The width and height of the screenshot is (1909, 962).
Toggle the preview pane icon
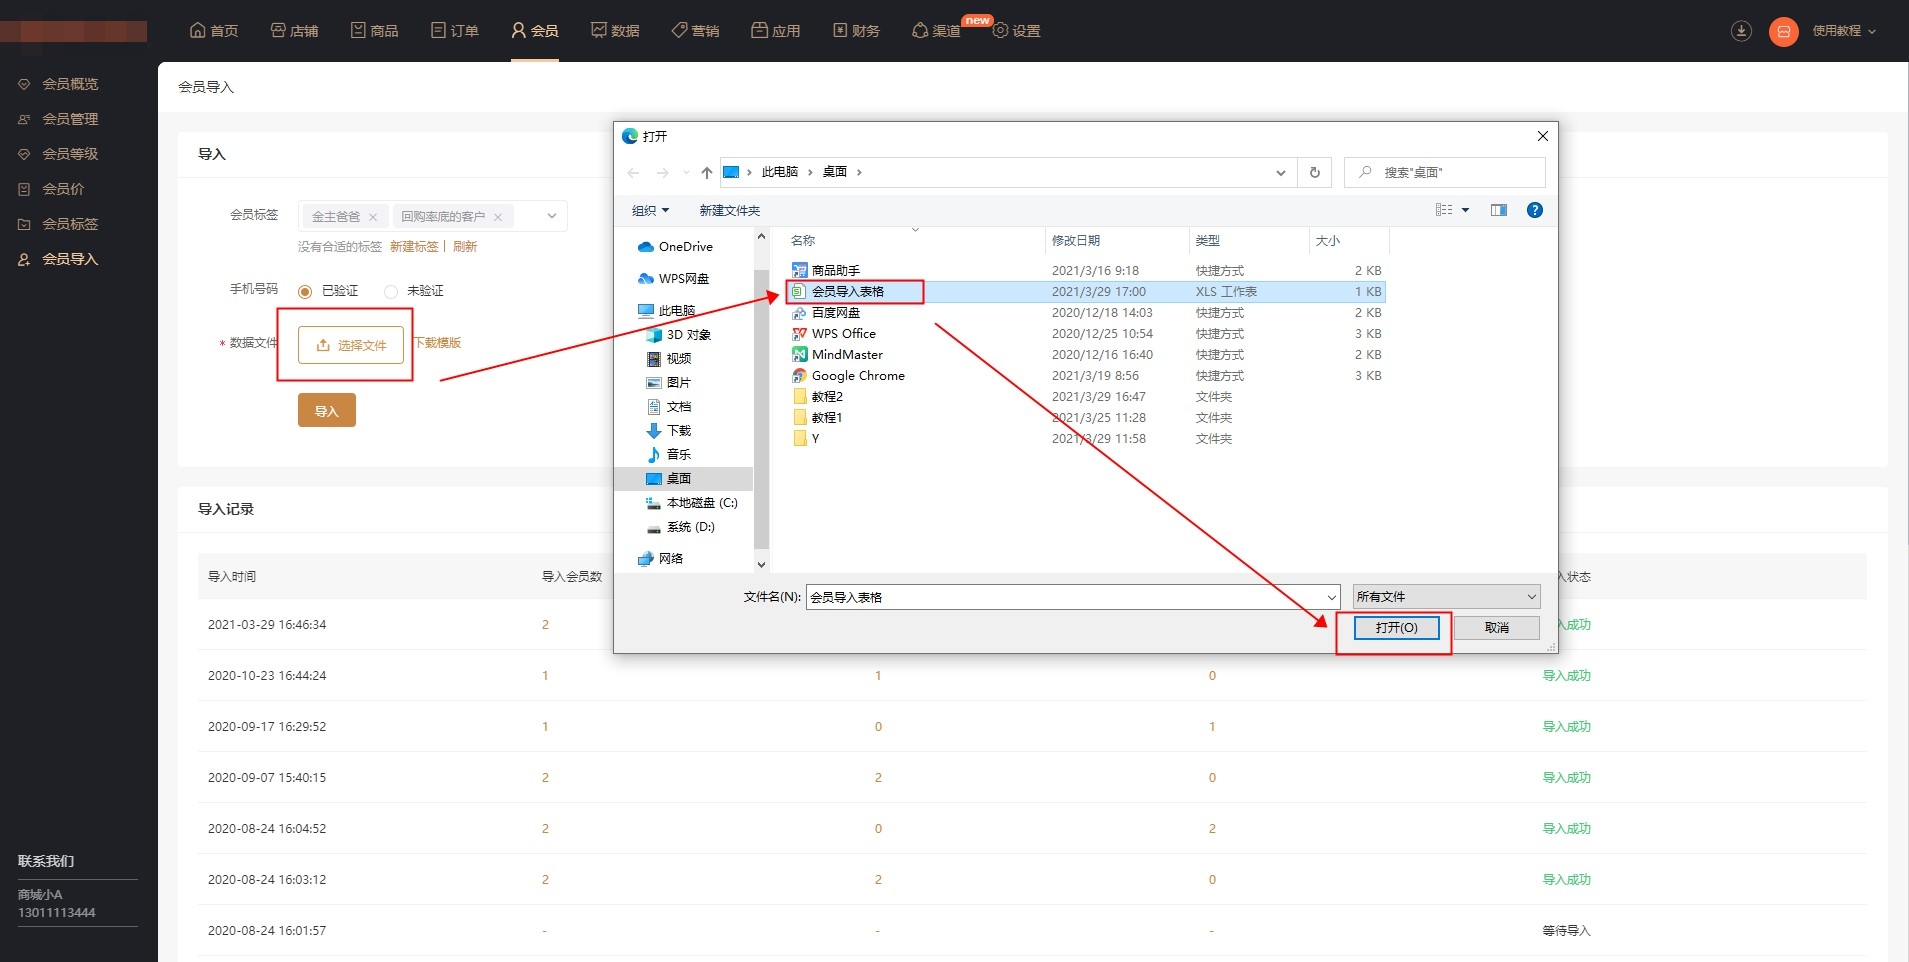coord(1498,210)
